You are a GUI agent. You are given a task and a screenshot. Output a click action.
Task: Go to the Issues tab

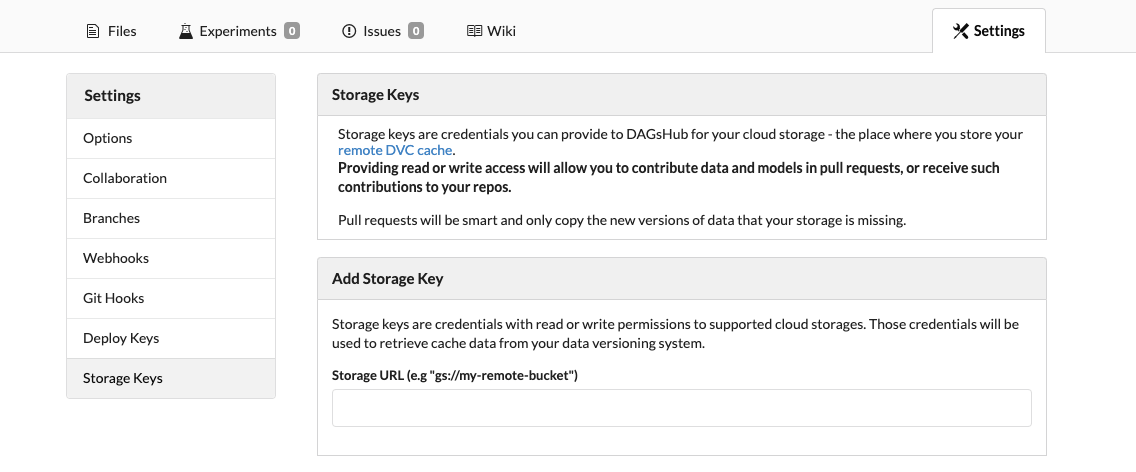pos(381,31)
